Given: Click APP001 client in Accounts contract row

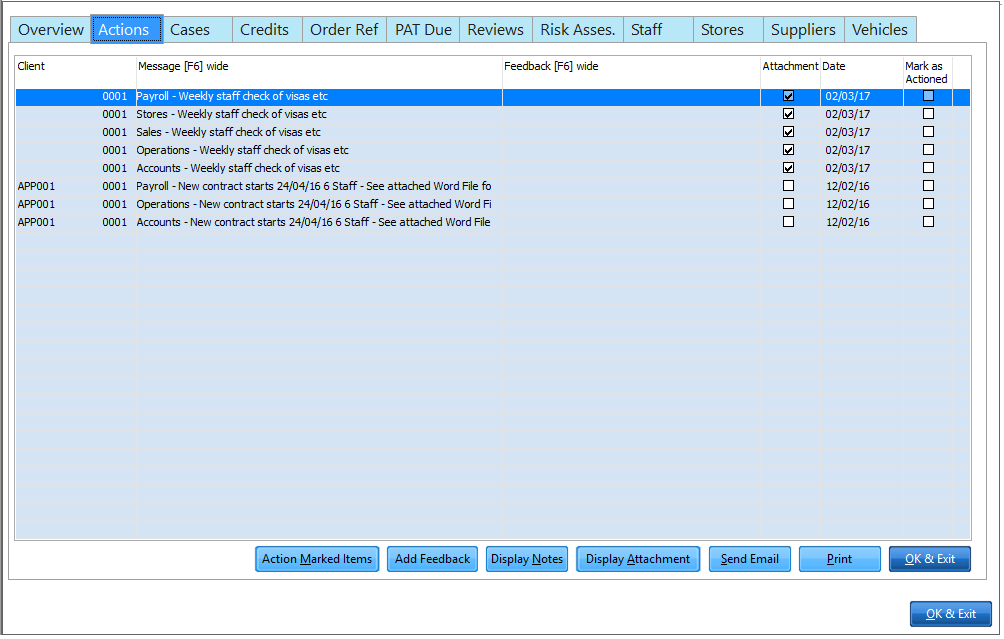Looking at the screenshot, I should click(36, 222).
